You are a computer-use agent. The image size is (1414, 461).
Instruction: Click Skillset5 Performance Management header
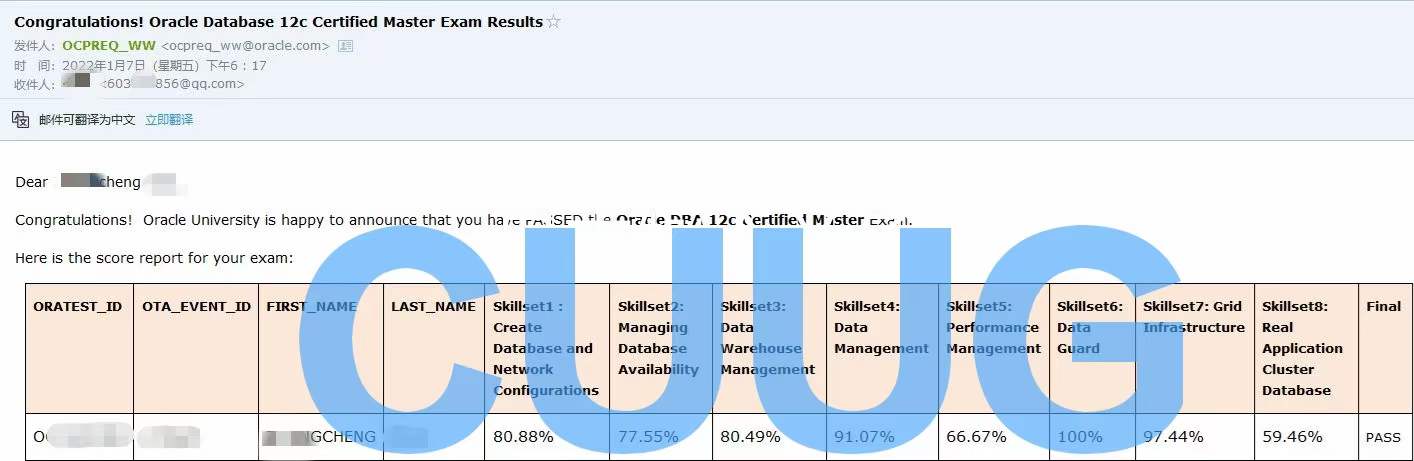[994, 348]
